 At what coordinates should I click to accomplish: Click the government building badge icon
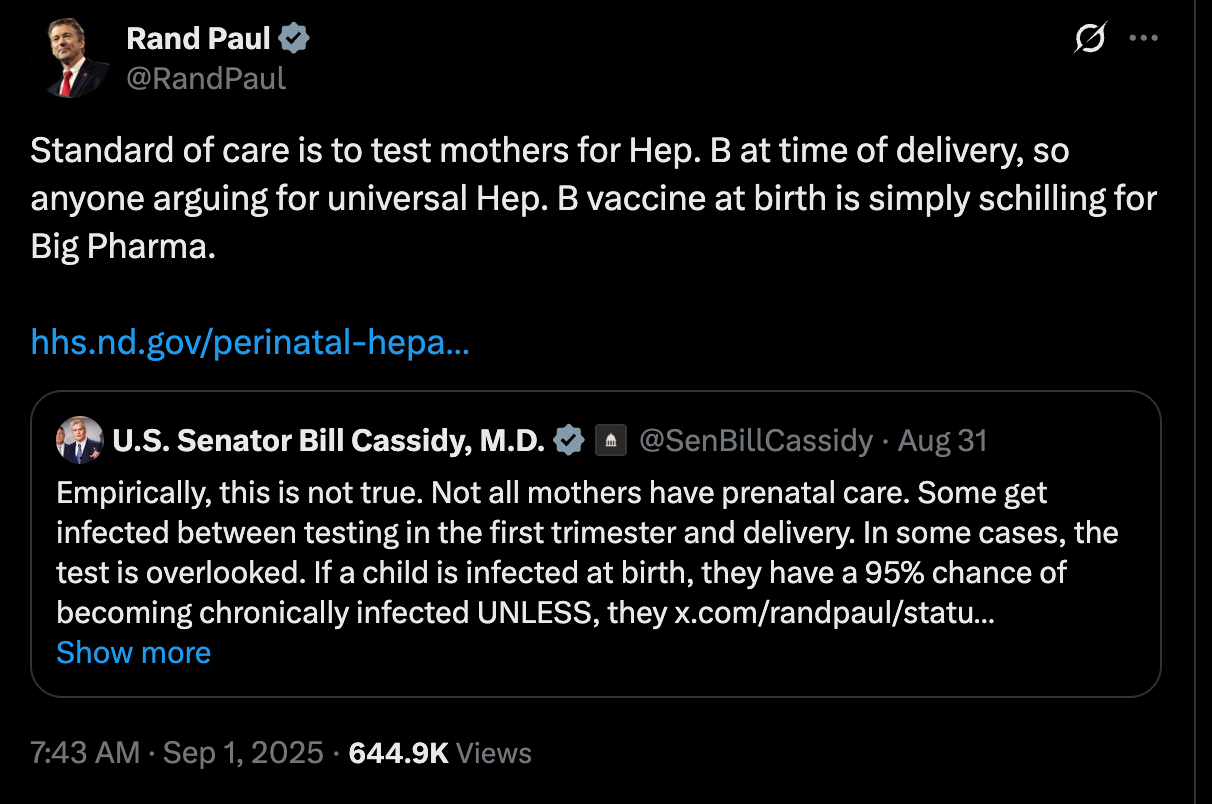pos(610,440)
